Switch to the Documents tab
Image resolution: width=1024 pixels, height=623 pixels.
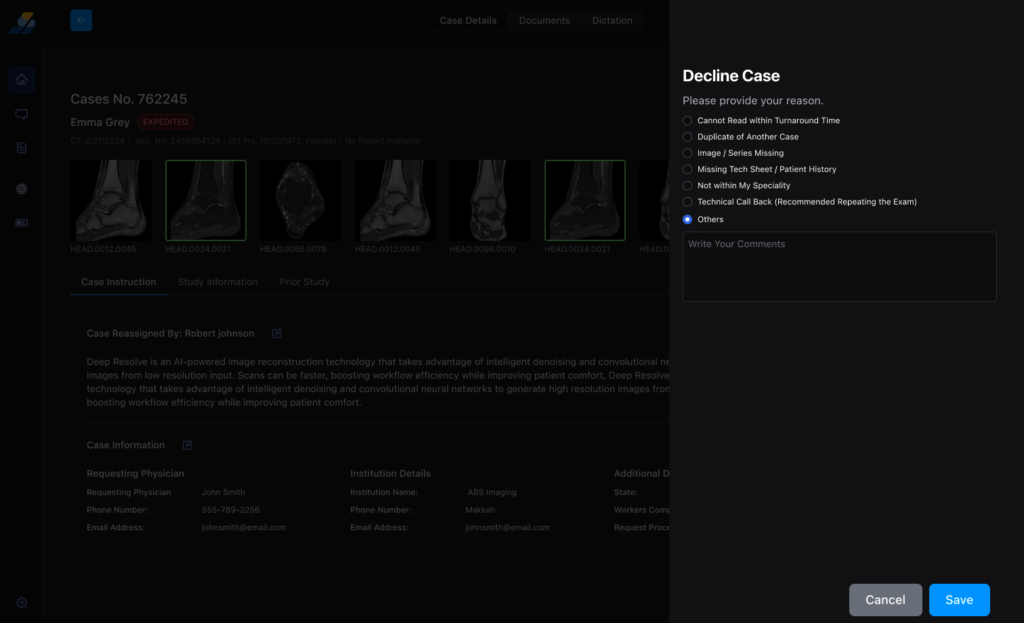pyautogui.click(x=544, y=21)
